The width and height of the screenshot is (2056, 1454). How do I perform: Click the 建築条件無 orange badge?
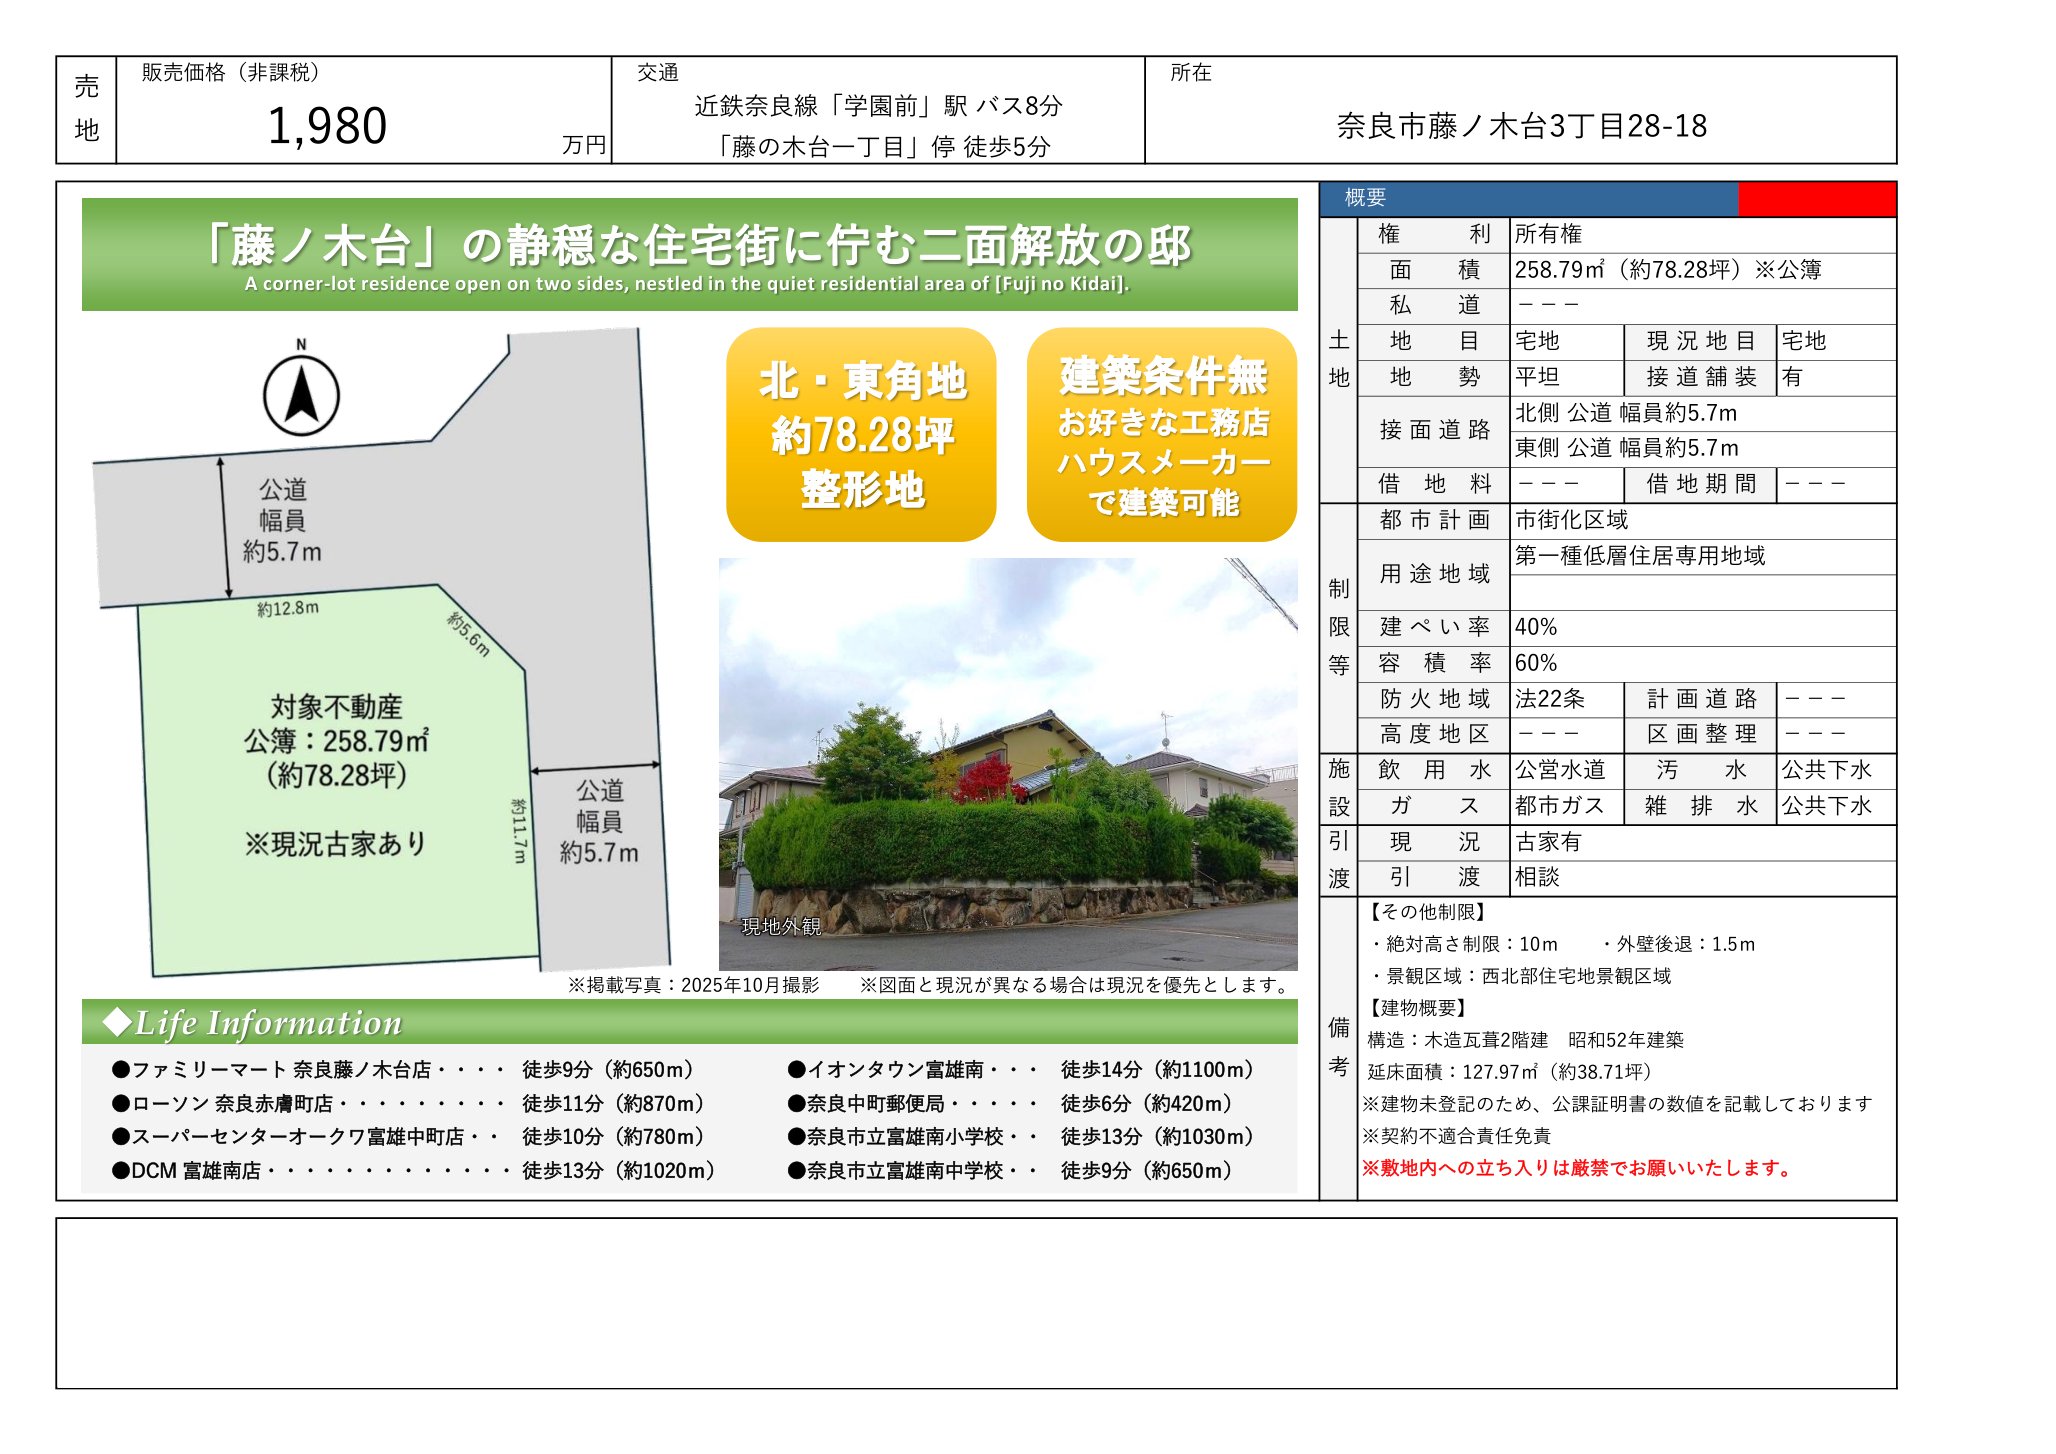pos(1162,435)
